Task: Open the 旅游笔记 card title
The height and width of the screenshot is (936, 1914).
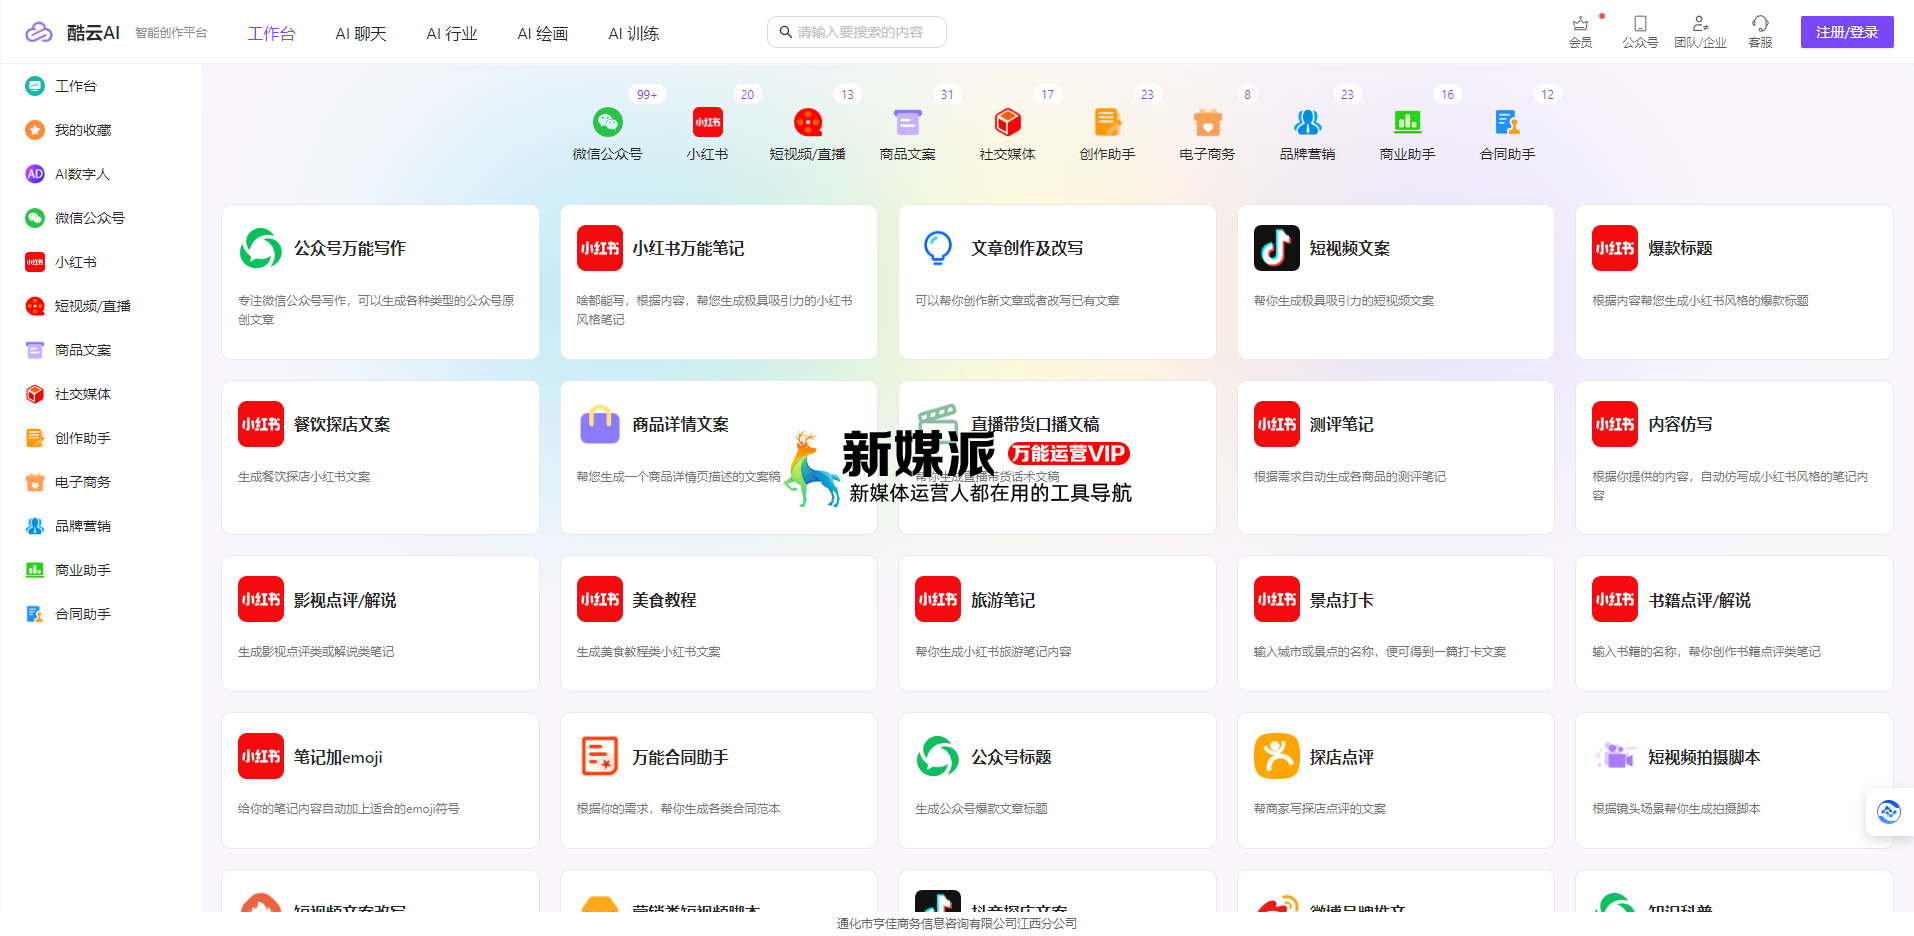Action: [1003, 600]
